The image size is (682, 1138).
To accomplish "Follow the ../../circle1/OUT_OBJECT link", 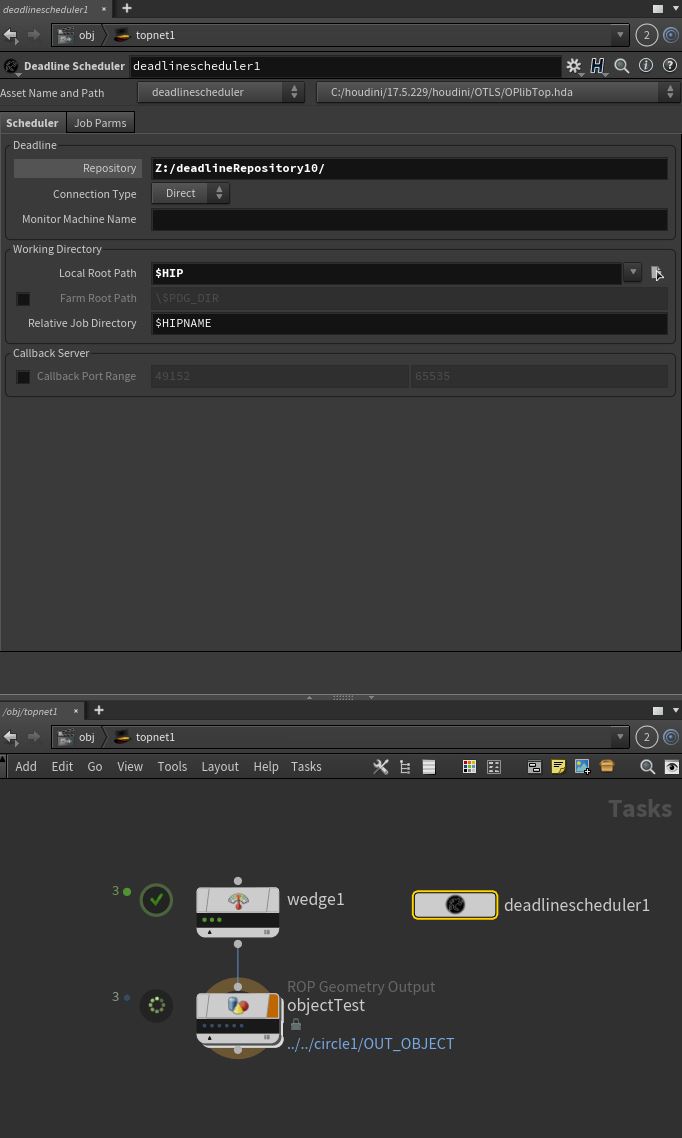I will click(x=371, y=1044).
